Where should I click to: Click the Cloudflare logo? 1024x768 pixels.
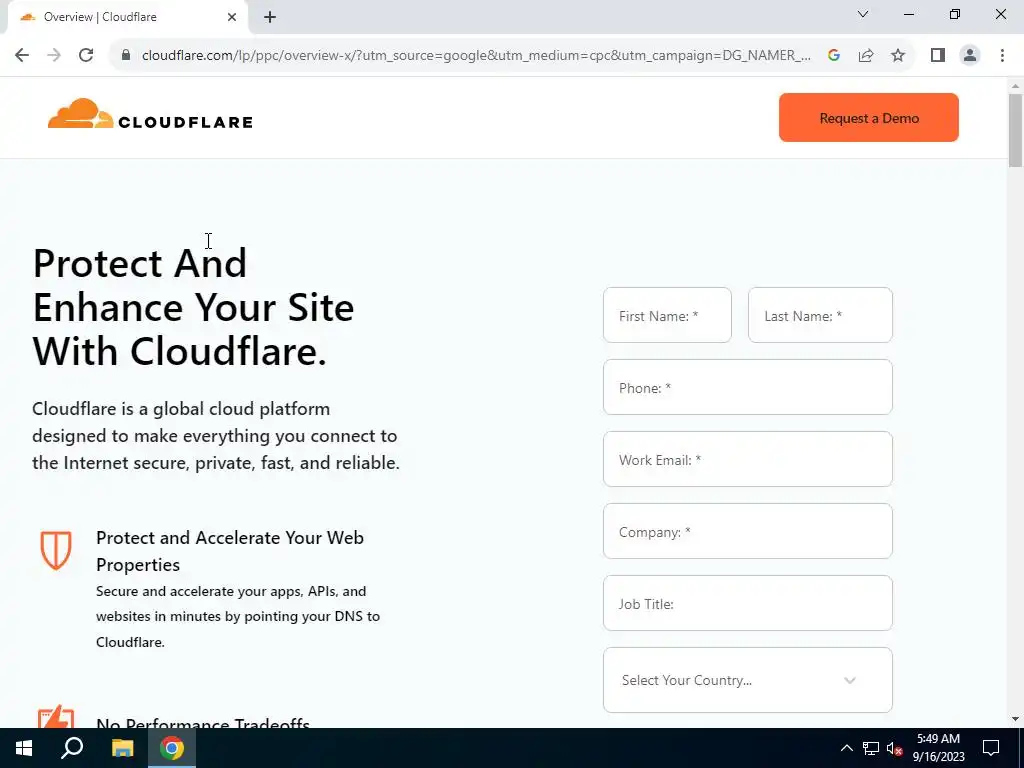pos(150,114)
